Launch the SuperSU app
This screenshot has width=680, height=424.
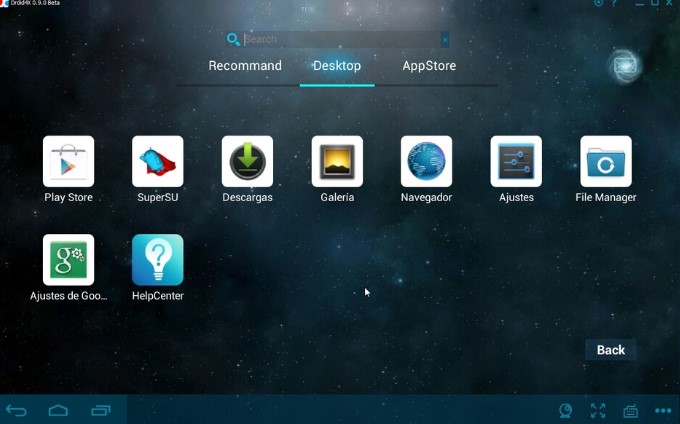click(x=158, y=161)
